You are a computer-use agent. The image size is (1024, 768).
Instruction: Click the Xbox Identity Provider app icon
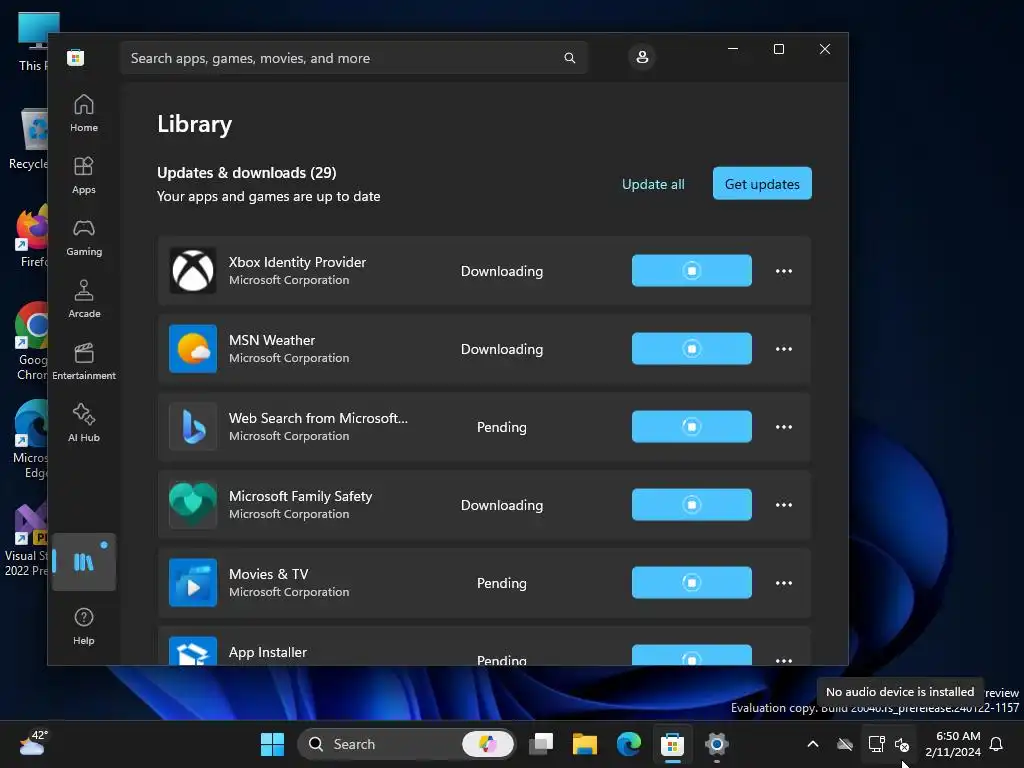click(193, 270)
